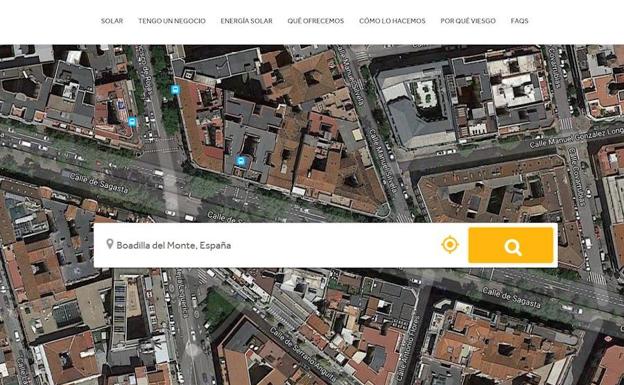Navigate to CÓMO LO HACEMOS
This screenshot has width=624, height=385.
pos(392,21)
